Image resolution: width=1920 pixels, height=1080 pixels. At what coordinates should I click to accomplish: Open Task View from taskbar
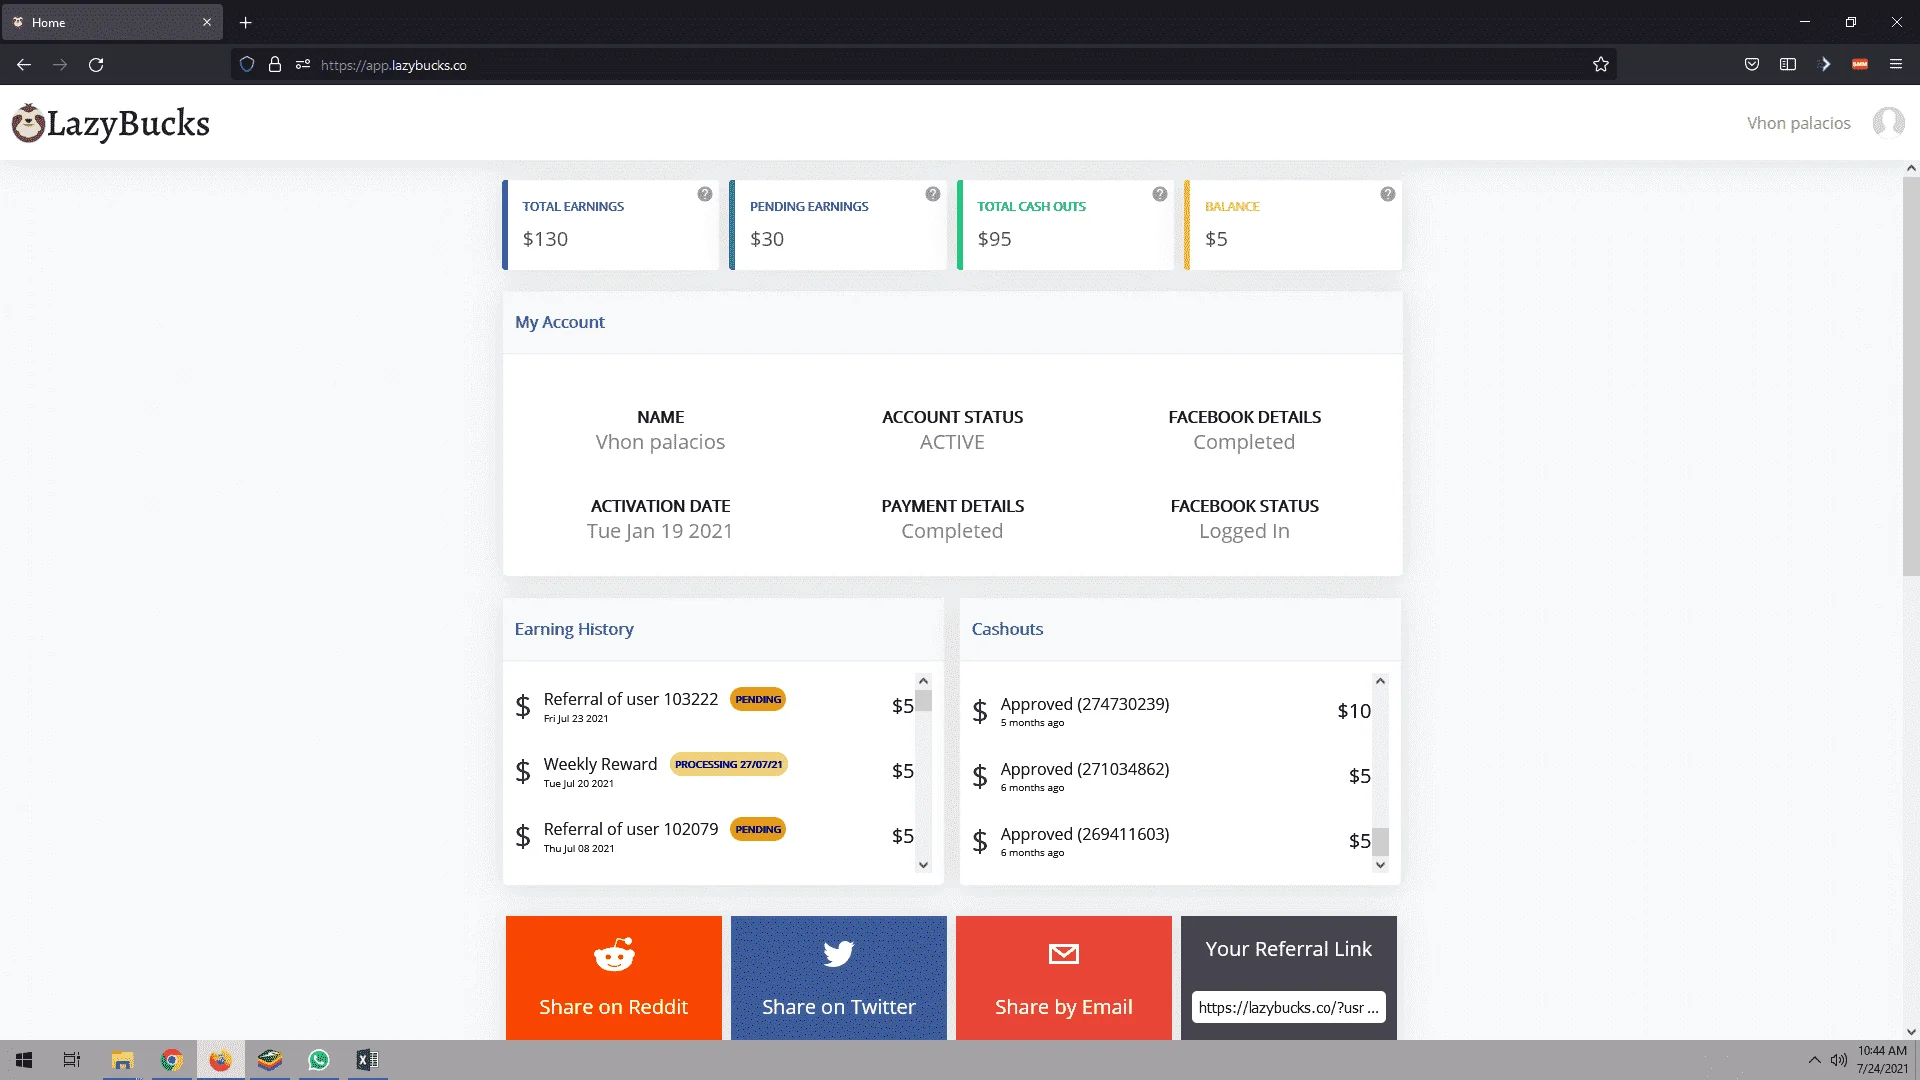click(x=72, y=1060)
